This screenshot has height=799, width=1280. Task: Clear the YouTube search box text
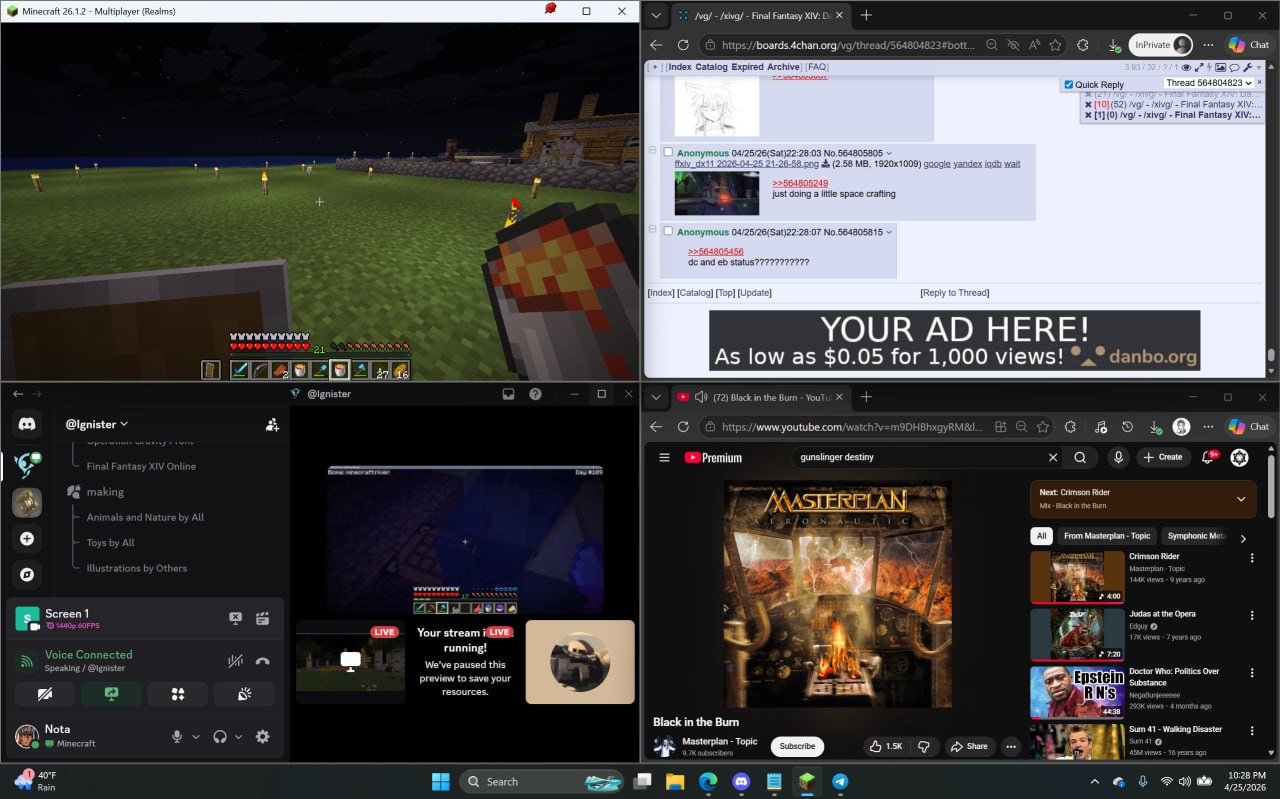(x=1052, y=457)
